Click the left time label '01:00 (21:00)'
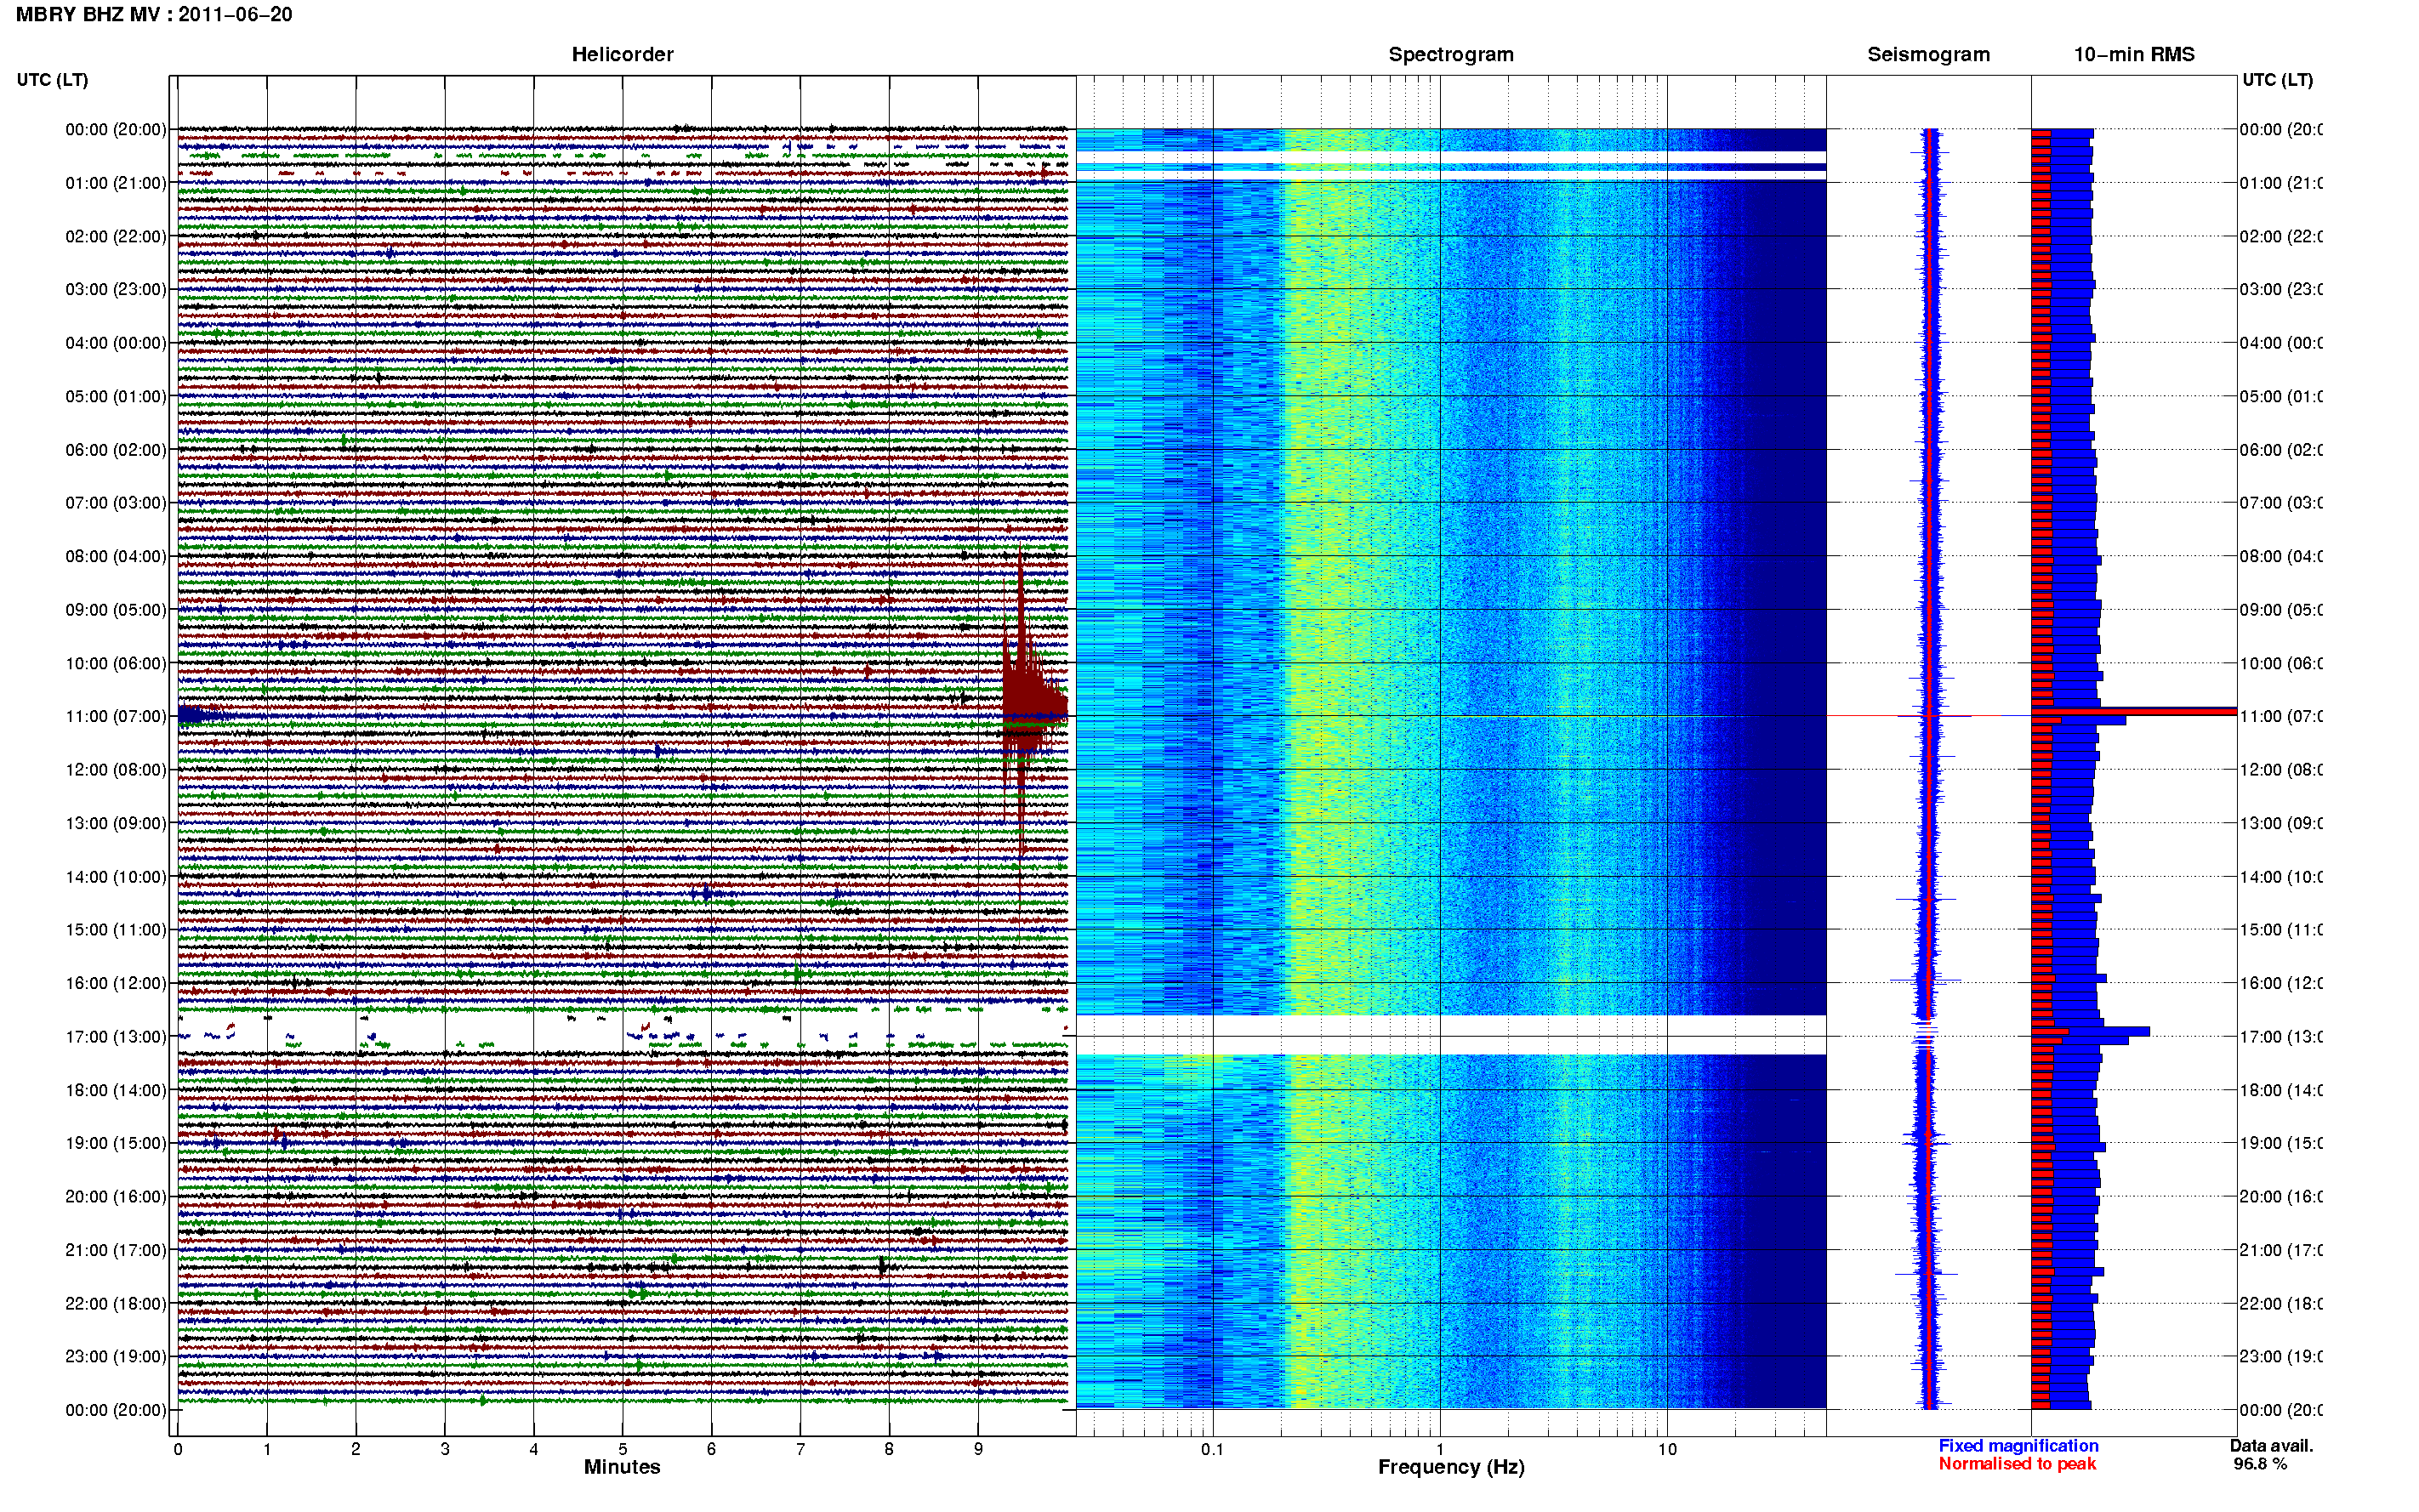The image size is (2419, 1512). 116,183
